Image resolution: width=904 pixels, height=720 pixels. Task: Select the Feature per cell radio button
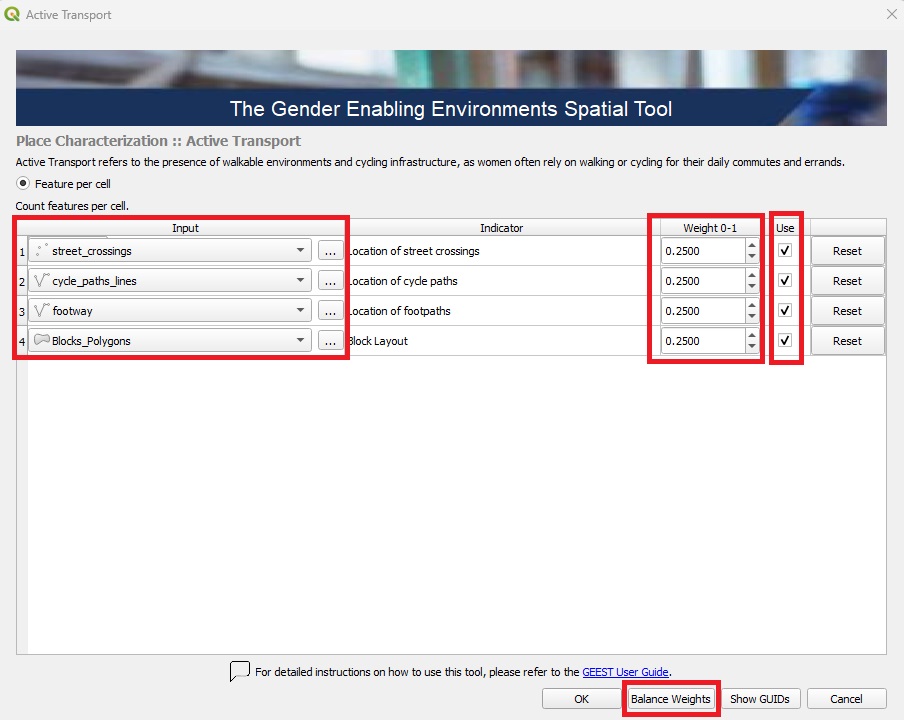click(x=22, y=184)
